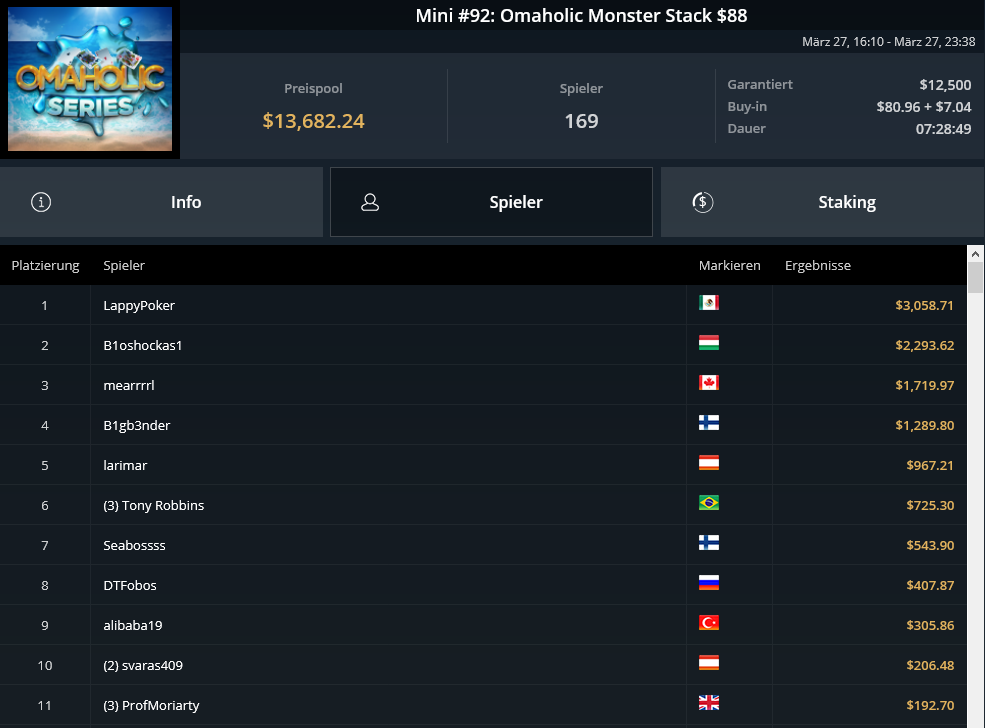985x728 pixels.
Task: Select the Spieler tab
Action: [491, 202]
